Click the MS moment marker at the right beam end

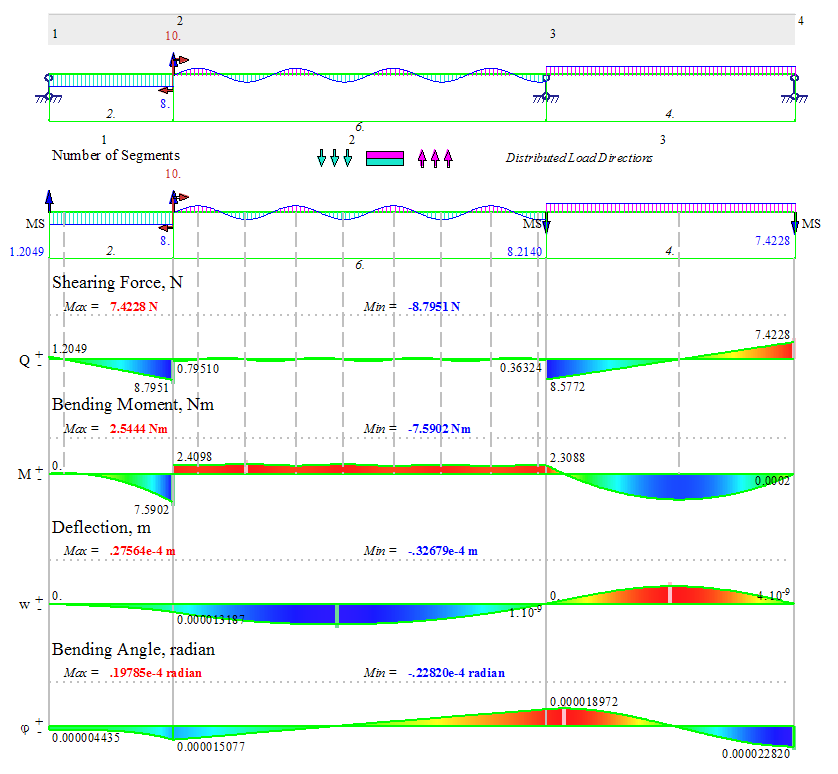coord(810,222)
